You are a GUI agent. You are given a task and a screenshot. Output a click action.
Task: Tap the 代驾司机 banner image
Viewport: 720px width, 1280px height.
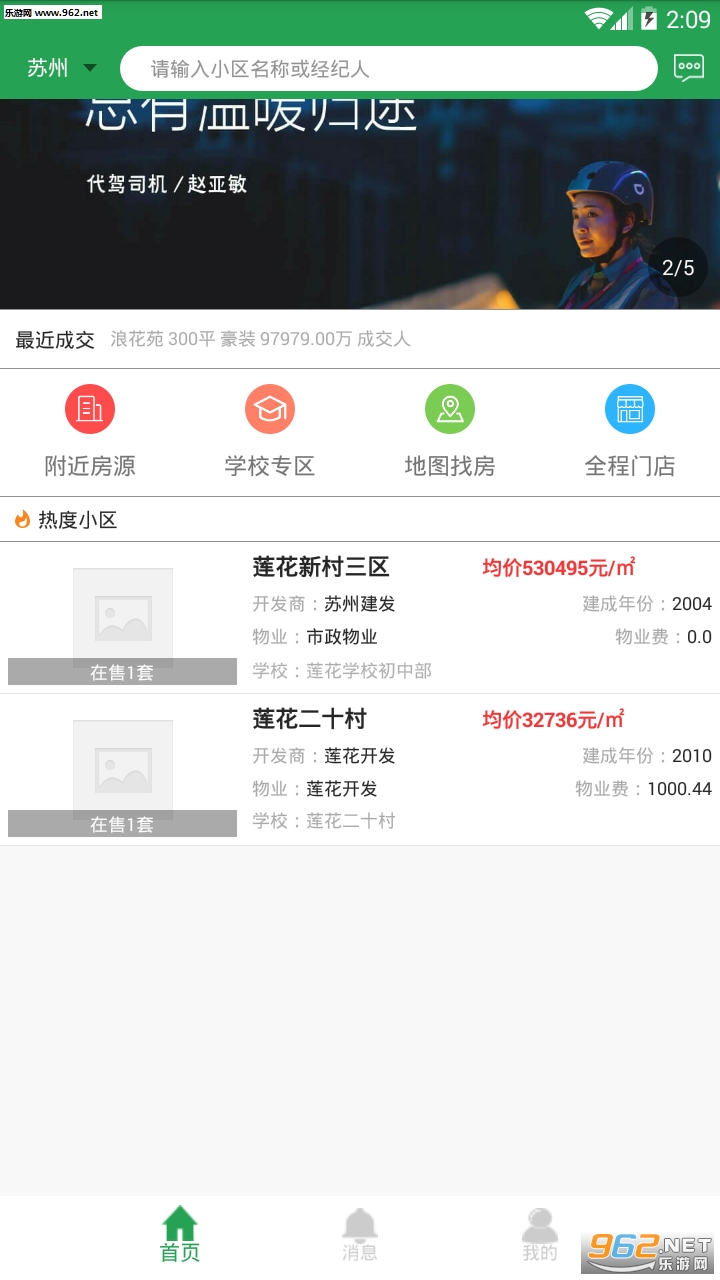360,204
